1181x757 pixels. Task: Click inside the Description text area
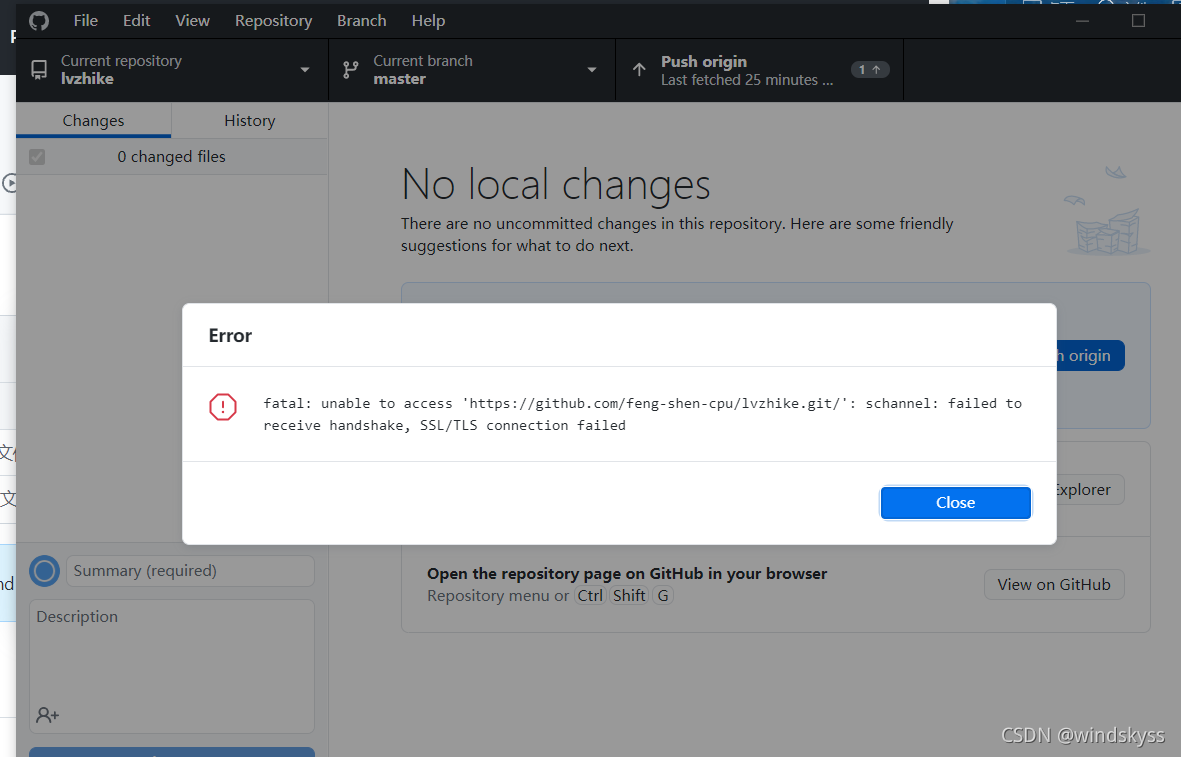171,650
